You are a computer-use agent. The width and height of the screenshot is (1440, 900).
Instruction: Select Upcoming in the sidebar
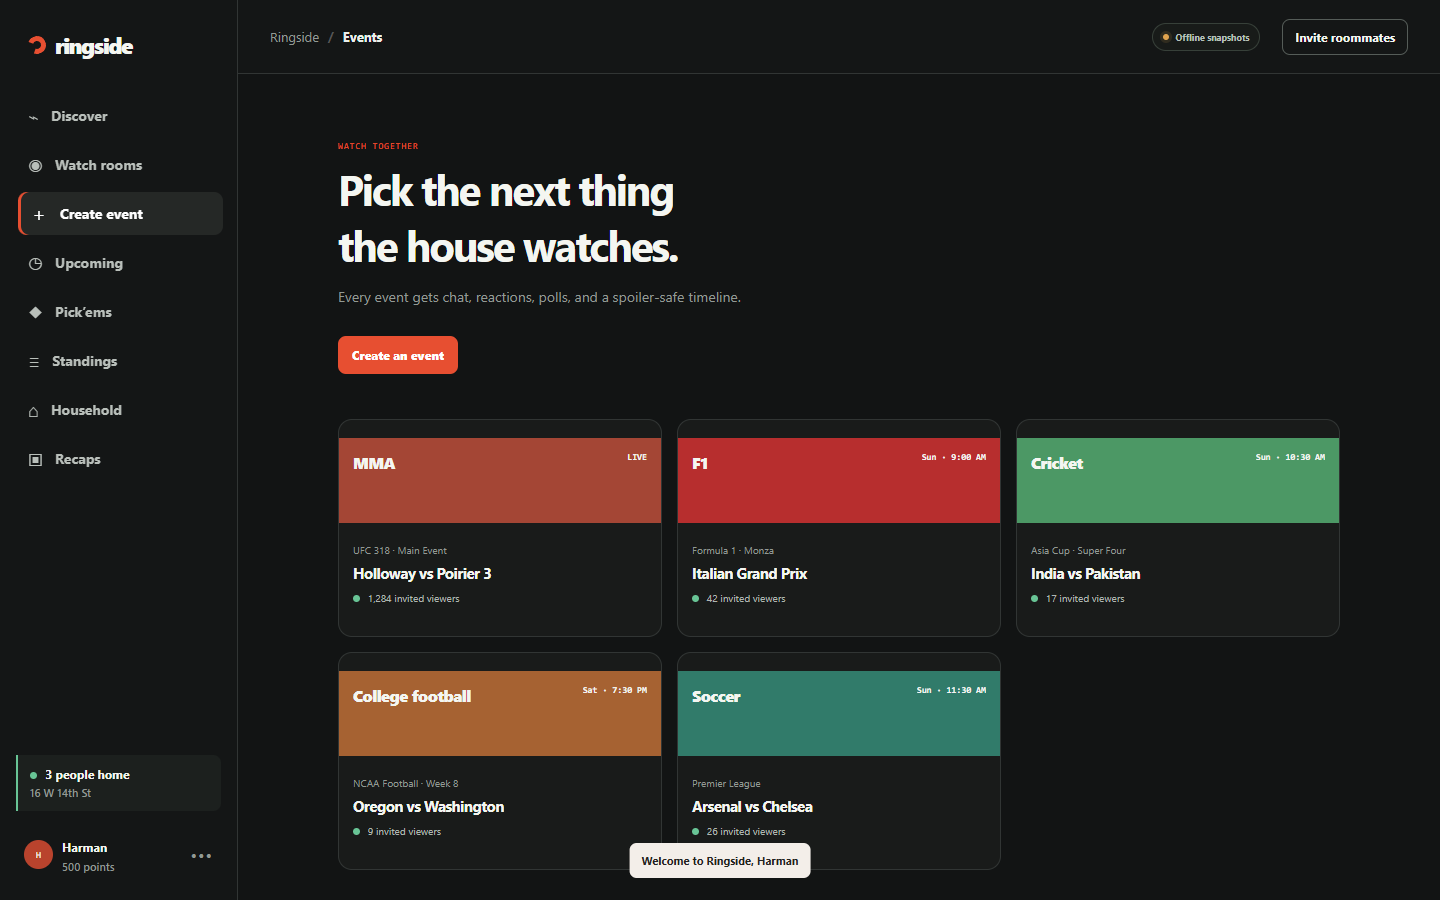click(x=120, y=263)
